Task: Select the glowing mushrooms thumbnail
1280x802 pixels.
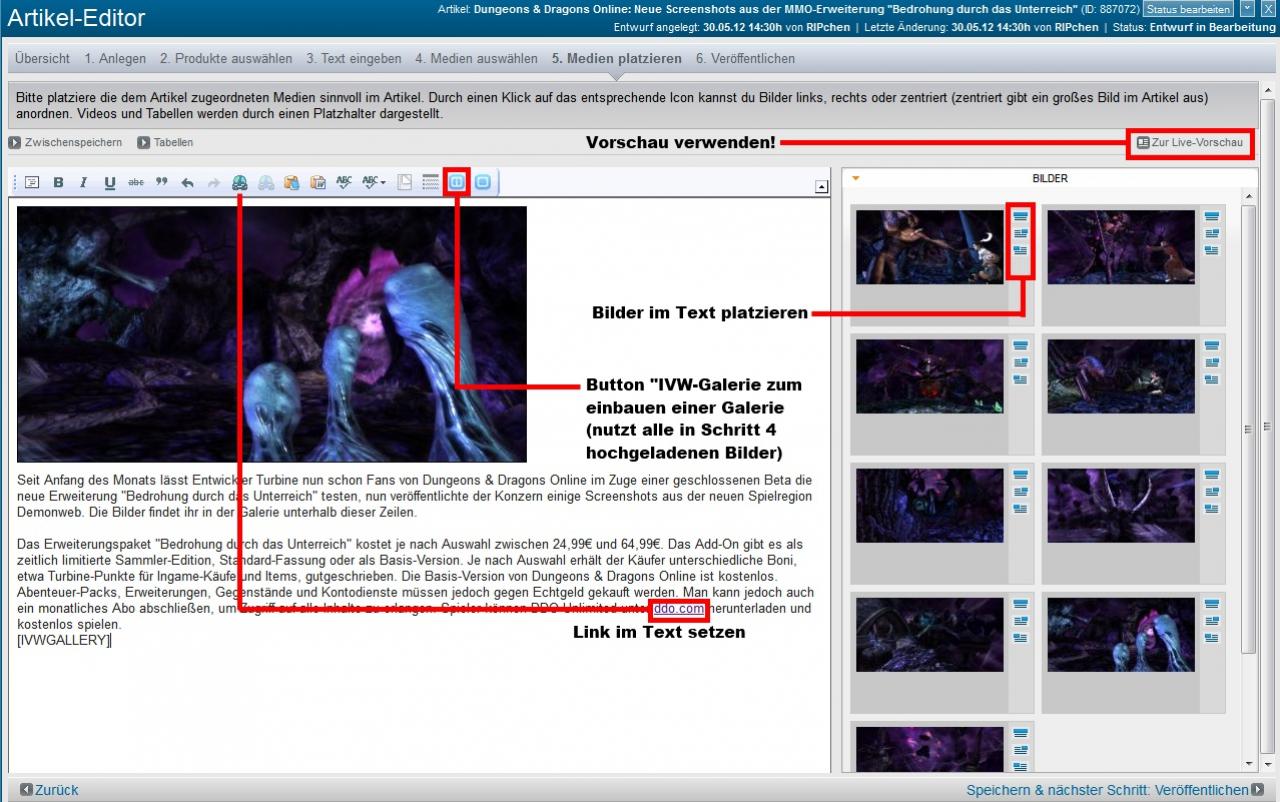Action: [x=1121, y=635]
